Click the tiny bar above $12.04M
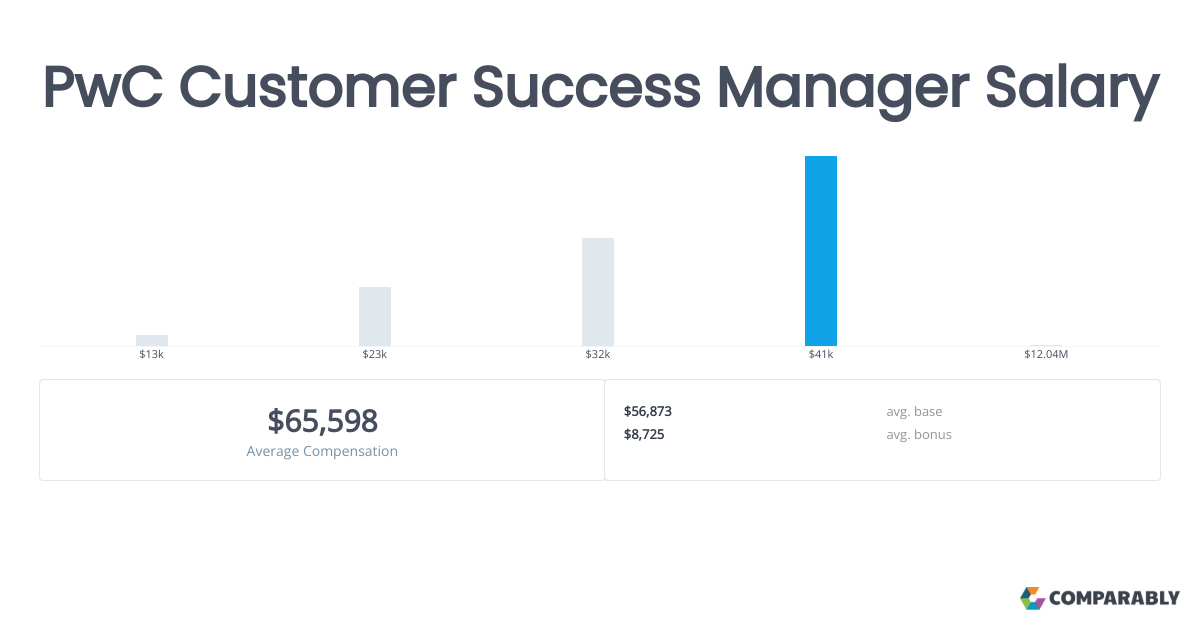 [1046, 345]
